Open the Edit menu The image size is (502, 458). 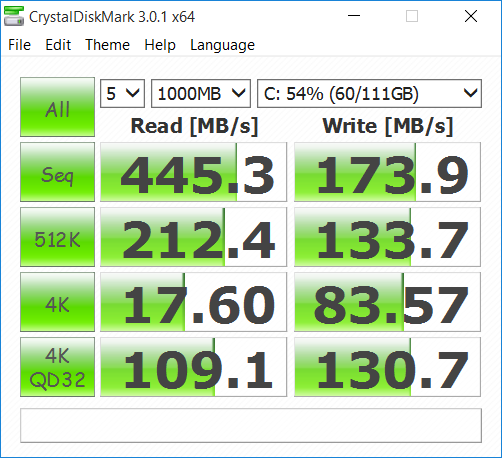coord(58,45)
